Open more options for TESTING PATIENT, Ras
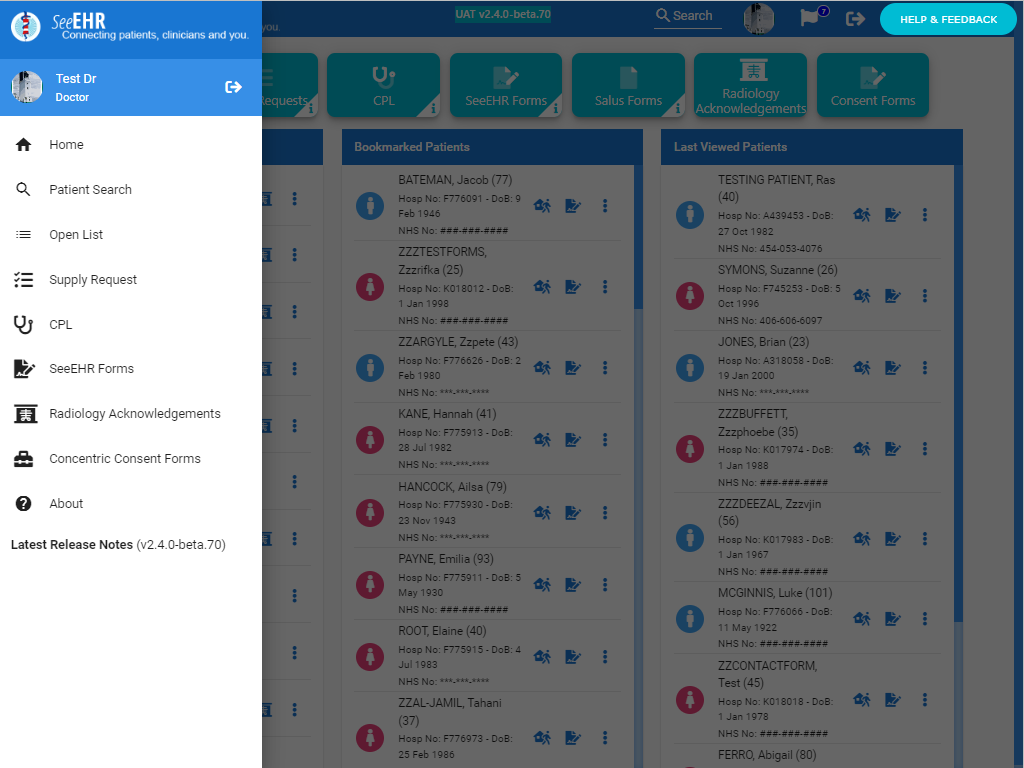 [x=925, y=215]
